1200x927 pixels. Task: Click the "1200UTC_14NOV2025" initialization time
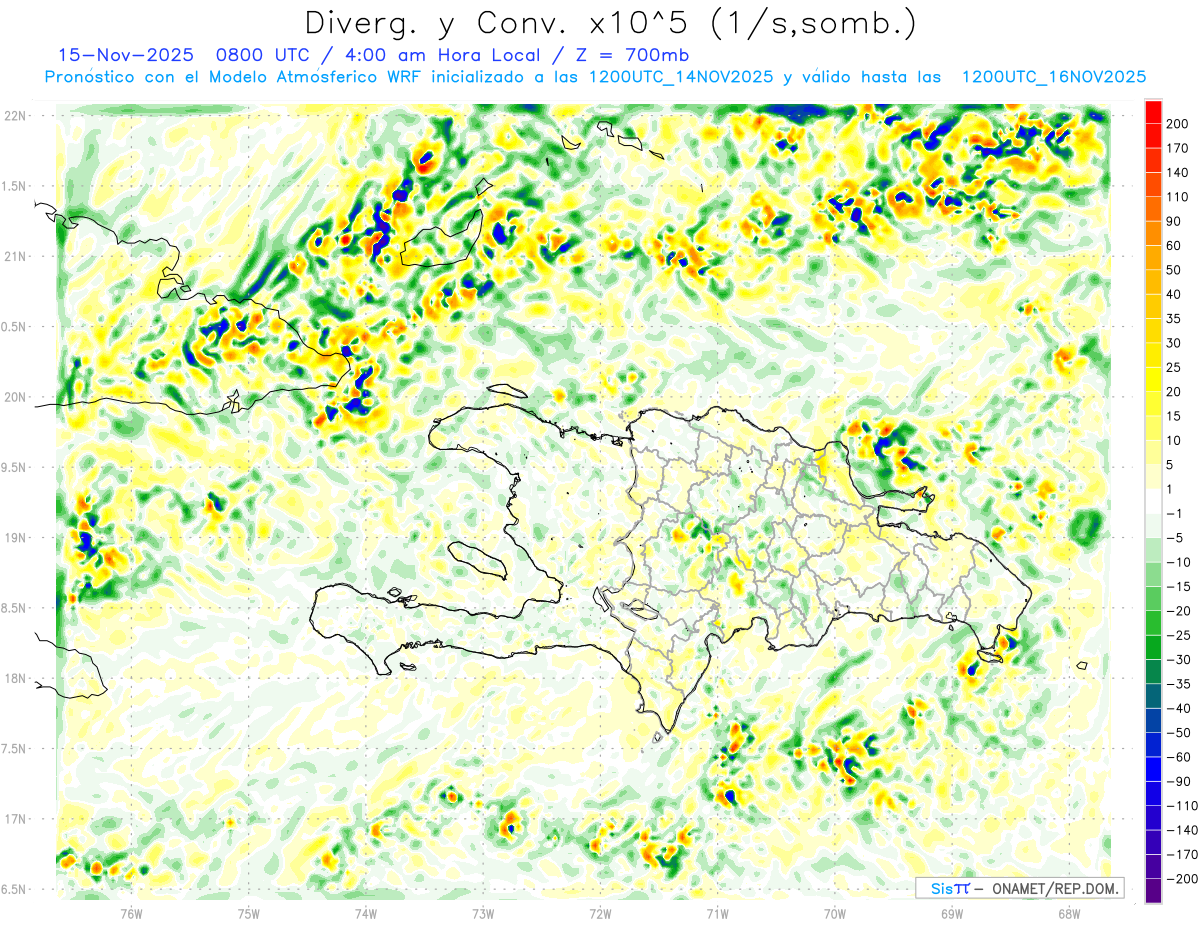click(680, 77)
